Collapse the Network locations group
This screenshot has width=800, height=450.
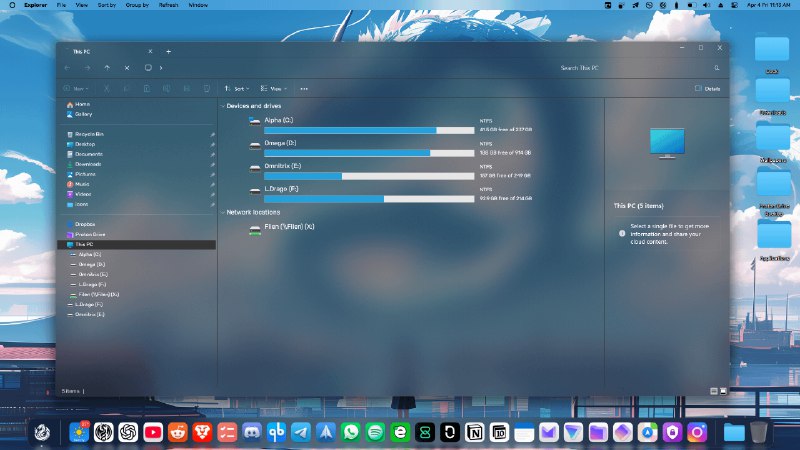223,212
